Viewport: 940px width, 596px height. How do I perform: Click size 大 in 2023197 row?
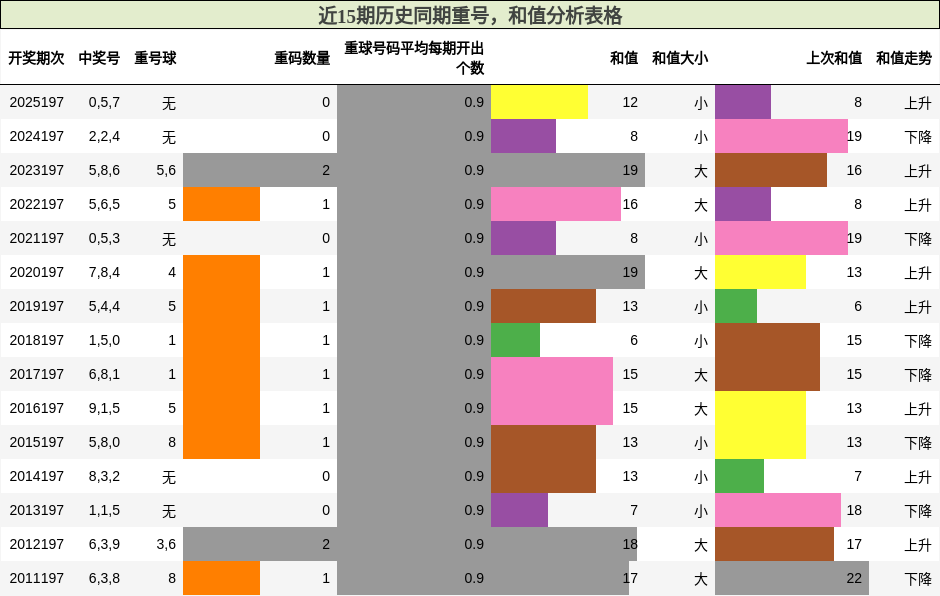tap(701, 171)
